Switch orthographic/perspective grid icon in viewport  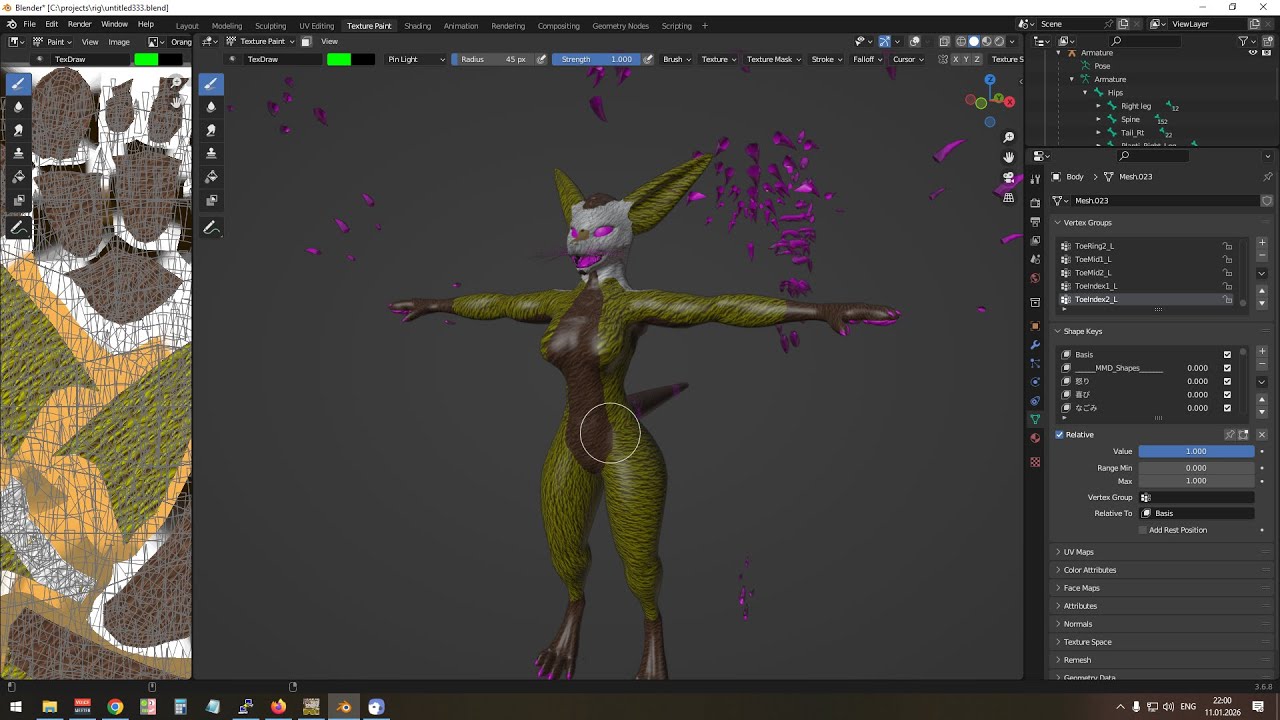[1009, 197]
